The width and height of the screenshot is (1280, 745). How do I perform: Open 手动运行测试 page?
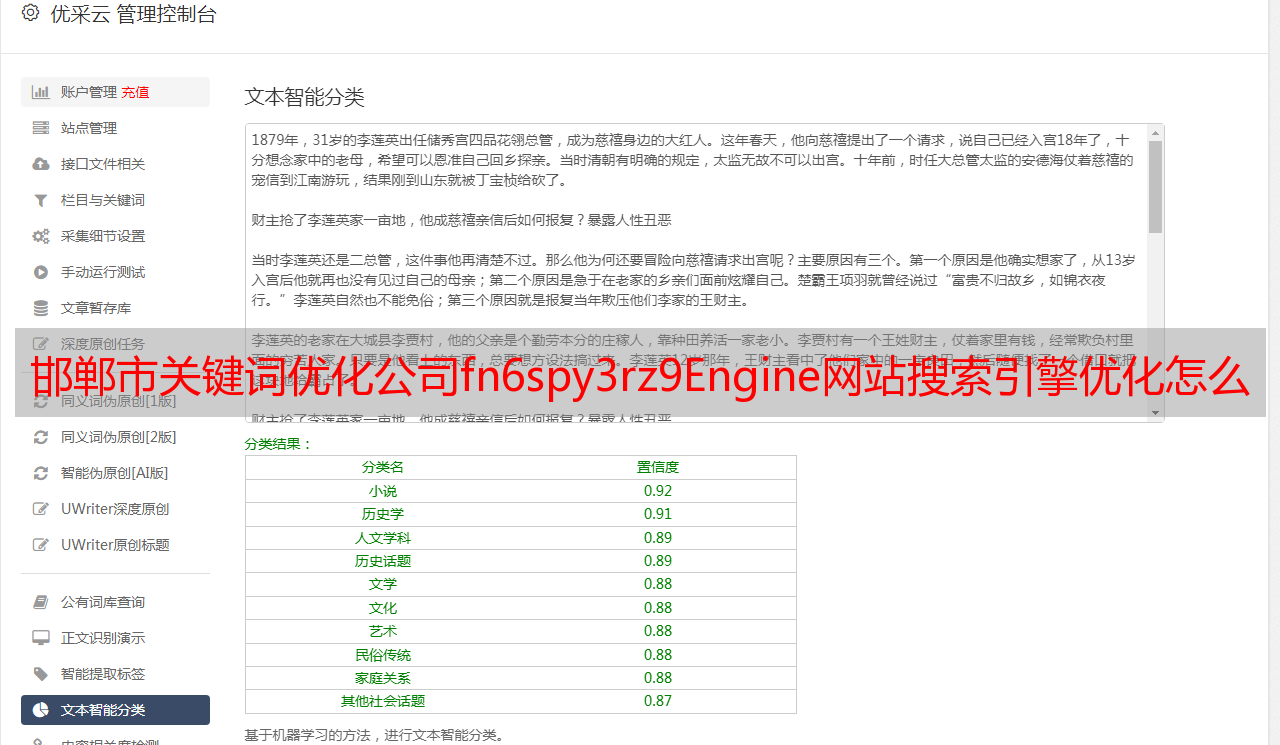click(x=115, y=272)
